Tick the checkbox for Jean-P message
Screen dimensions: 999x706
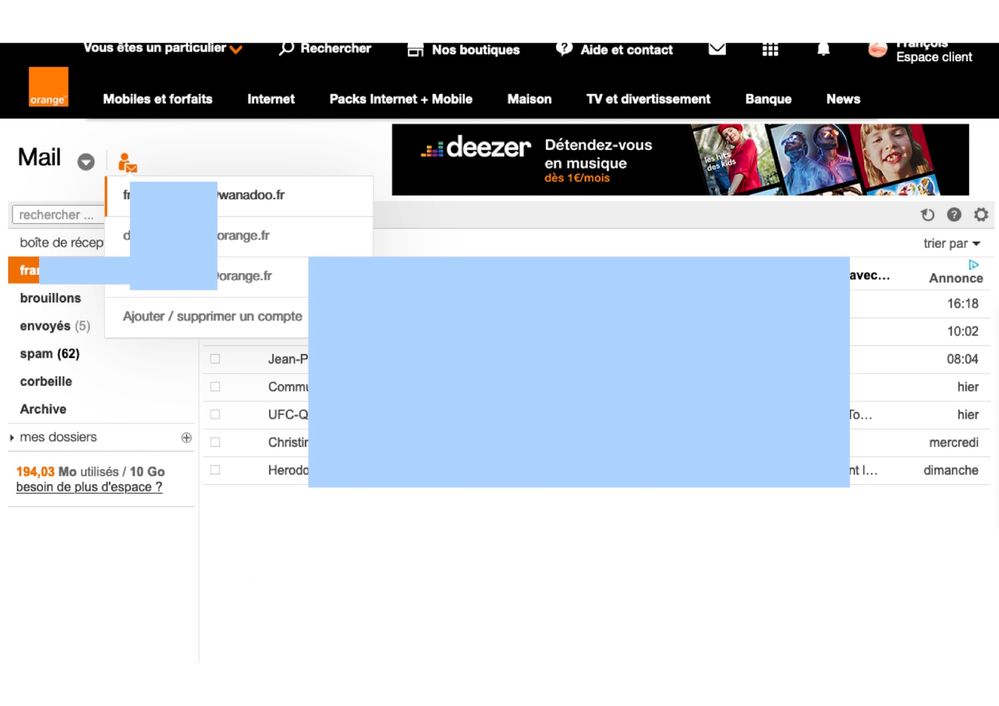pyautogui.click(x=215, y=359)
